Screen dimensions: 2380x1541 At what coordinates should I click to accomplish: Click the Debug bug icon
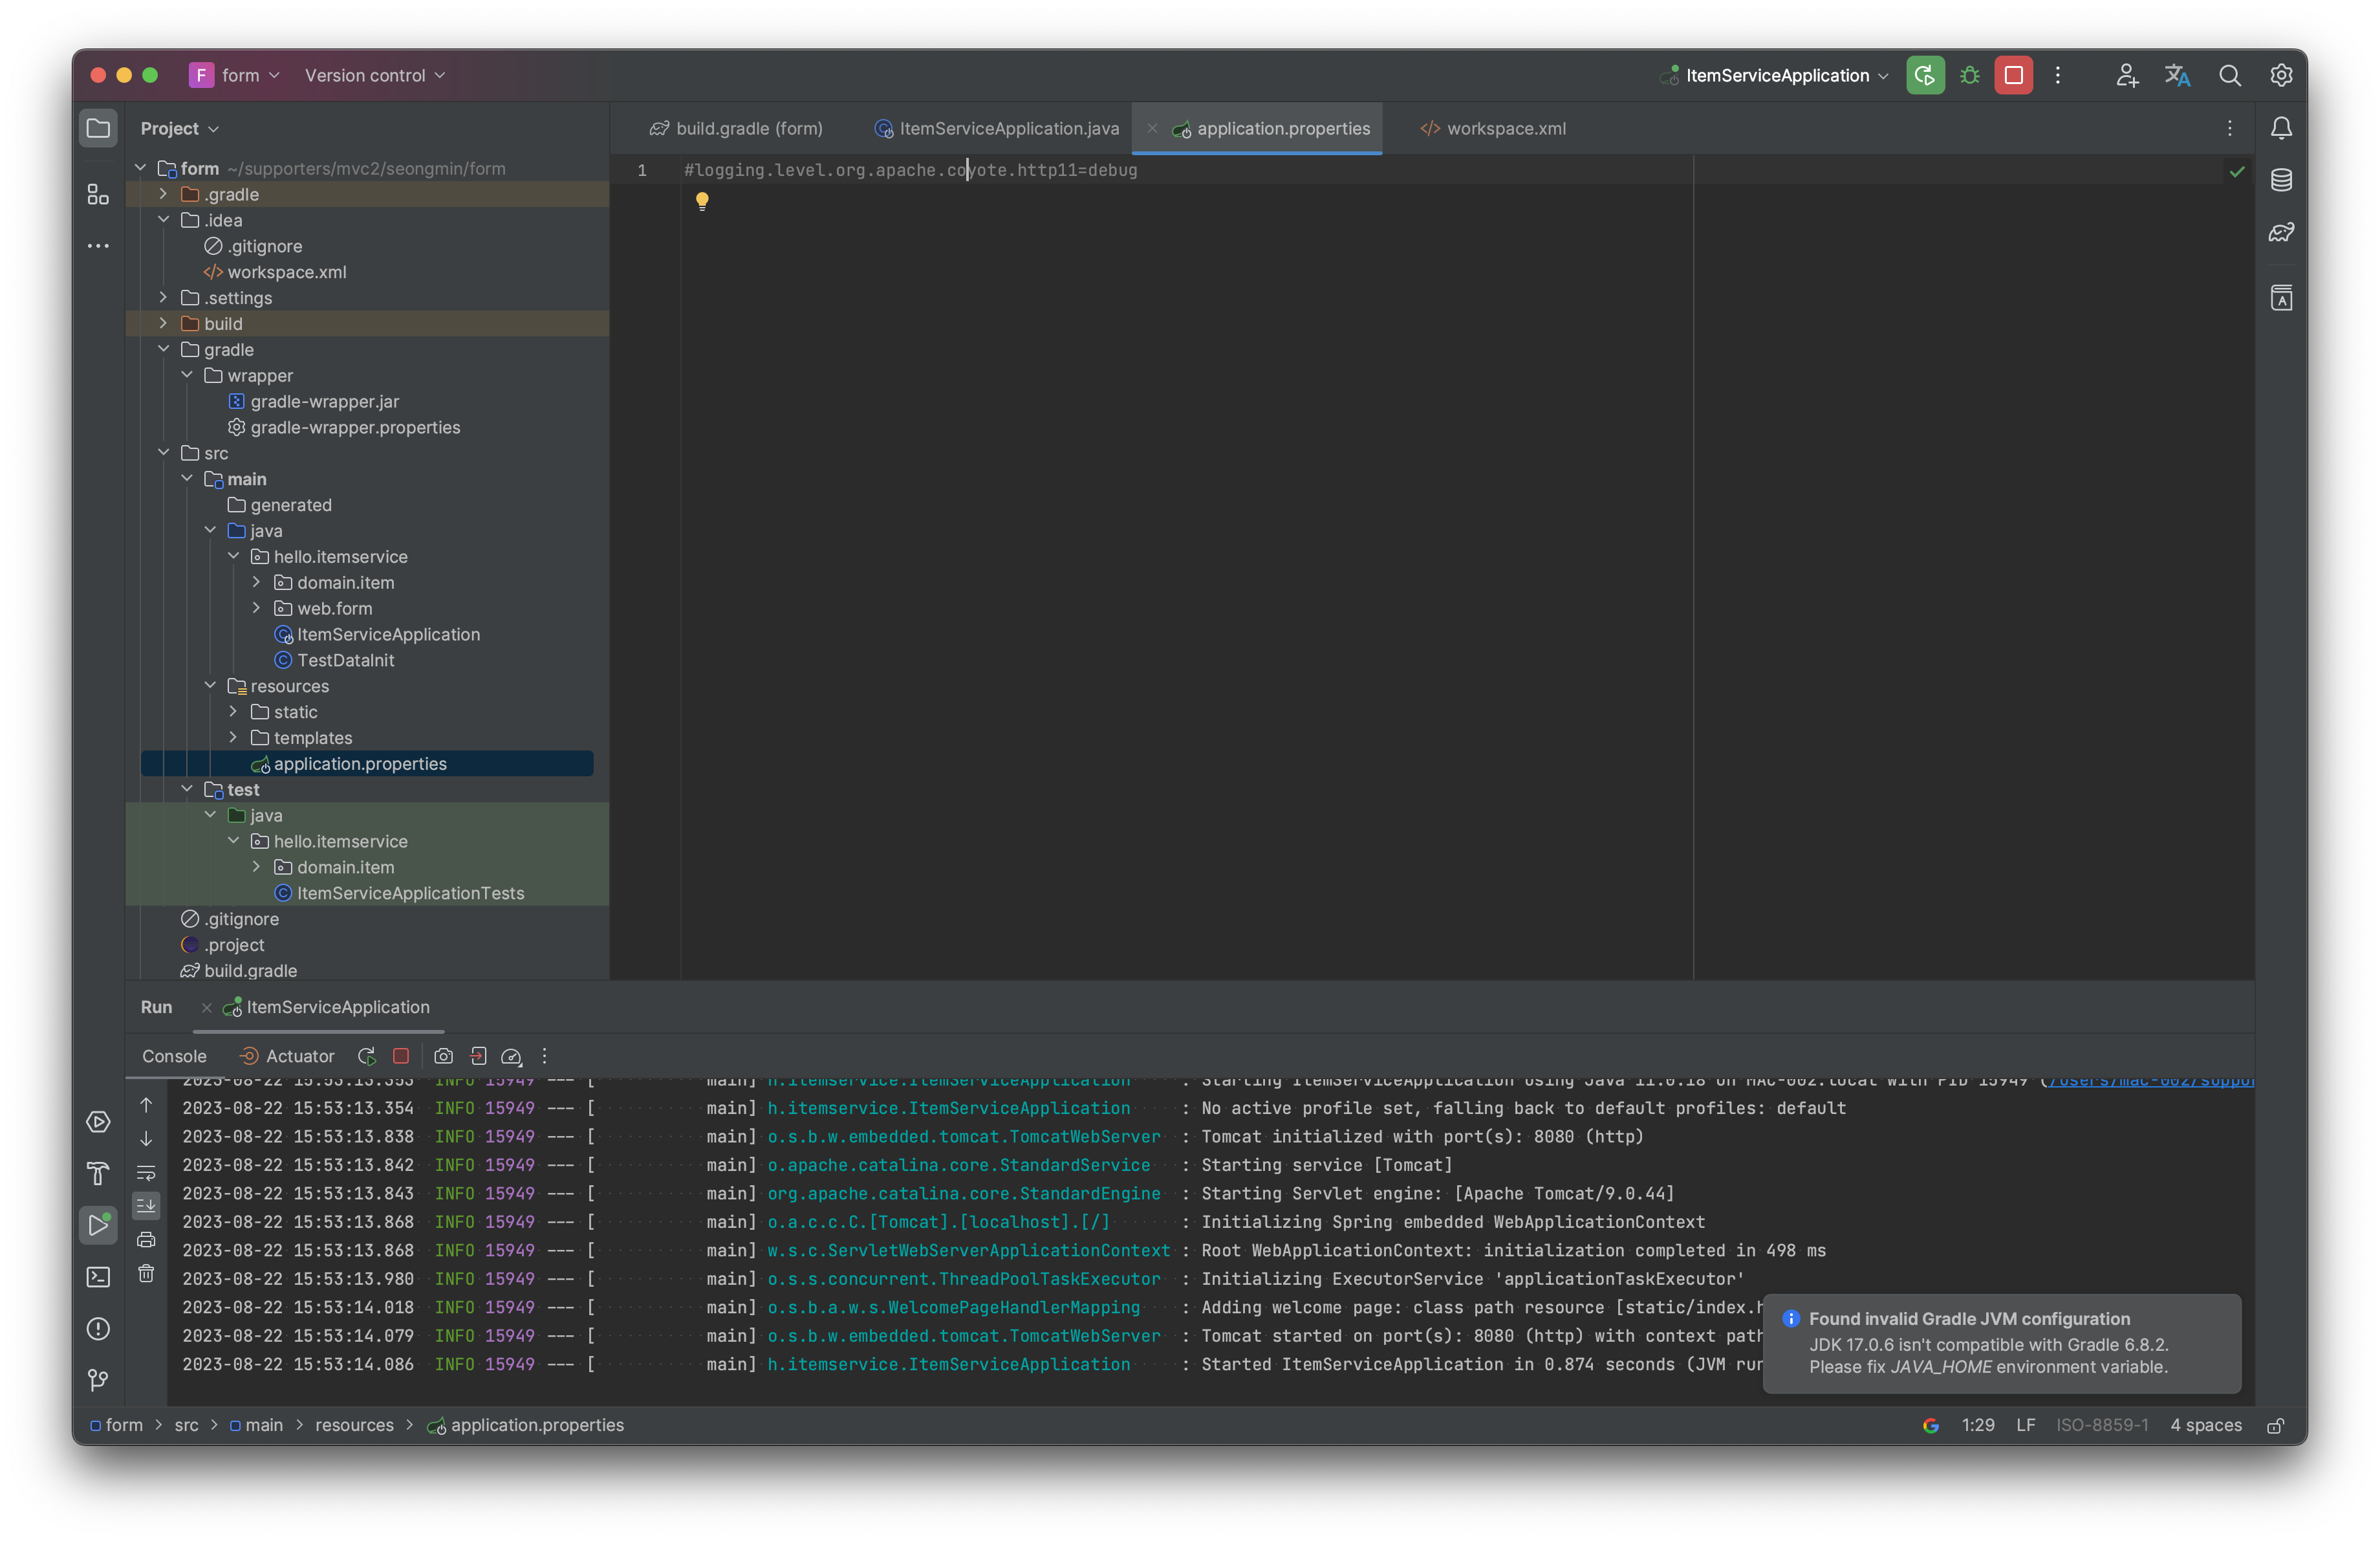[x=1970, y=75]
